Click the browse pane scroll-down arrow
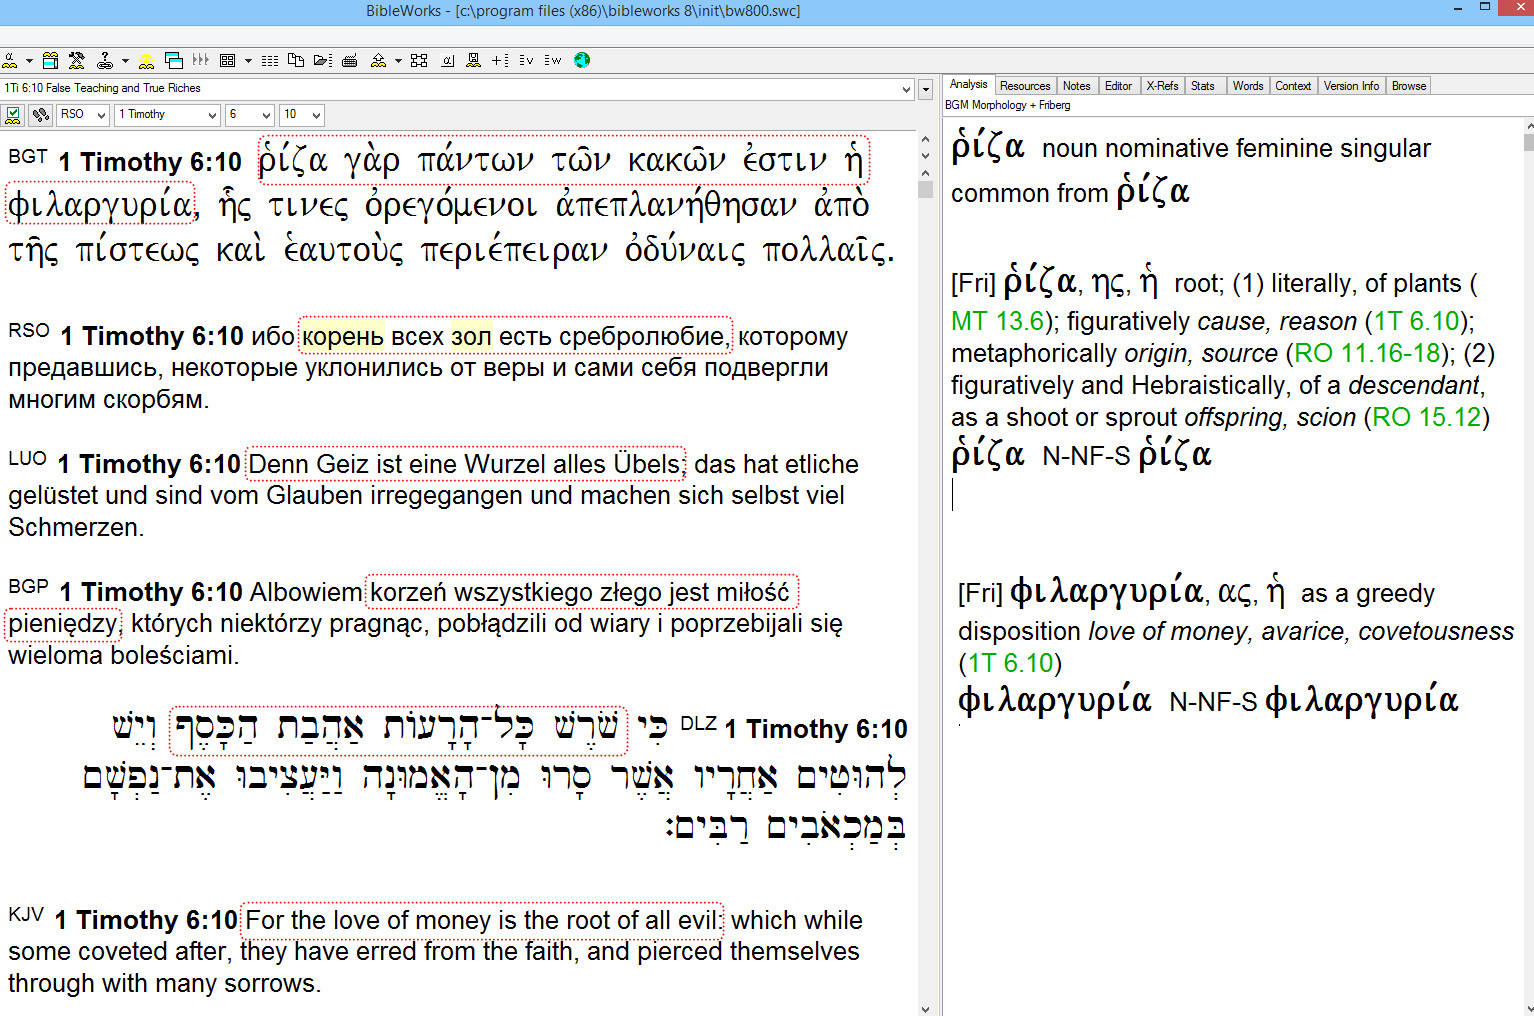This screenshot has width=1534, height=1016. point(925,1008)
